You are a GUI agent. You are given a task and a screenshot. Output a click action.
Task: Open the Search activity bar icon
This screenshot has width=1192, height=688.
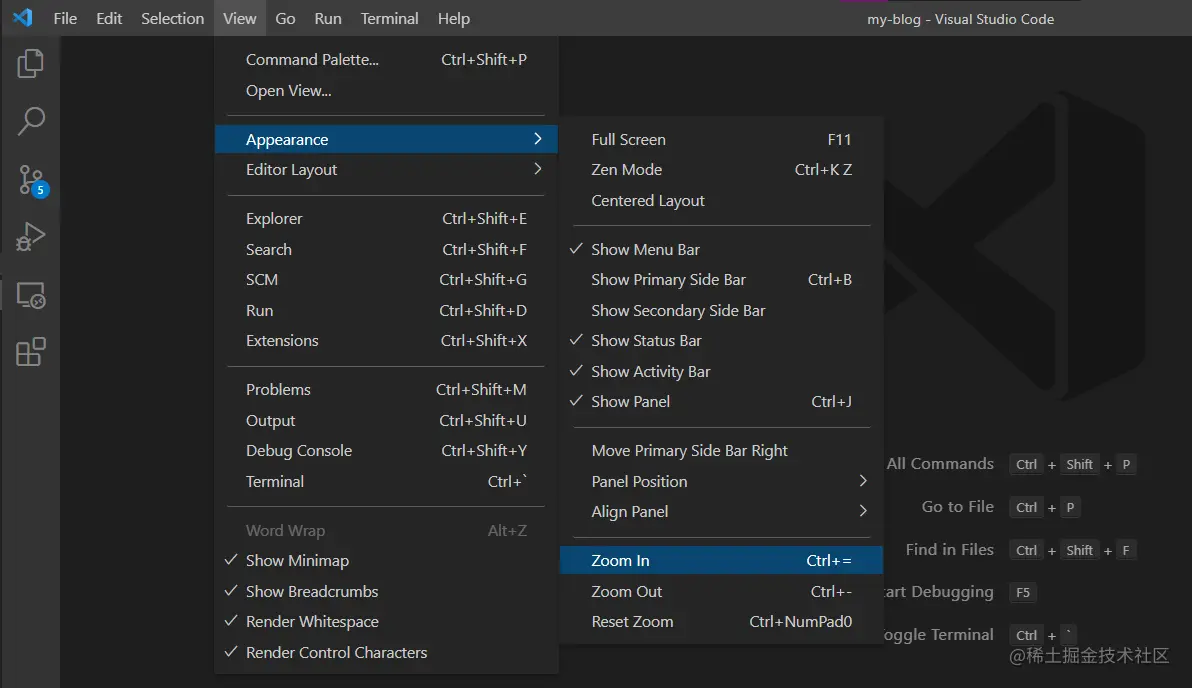[x=30, y=121]
